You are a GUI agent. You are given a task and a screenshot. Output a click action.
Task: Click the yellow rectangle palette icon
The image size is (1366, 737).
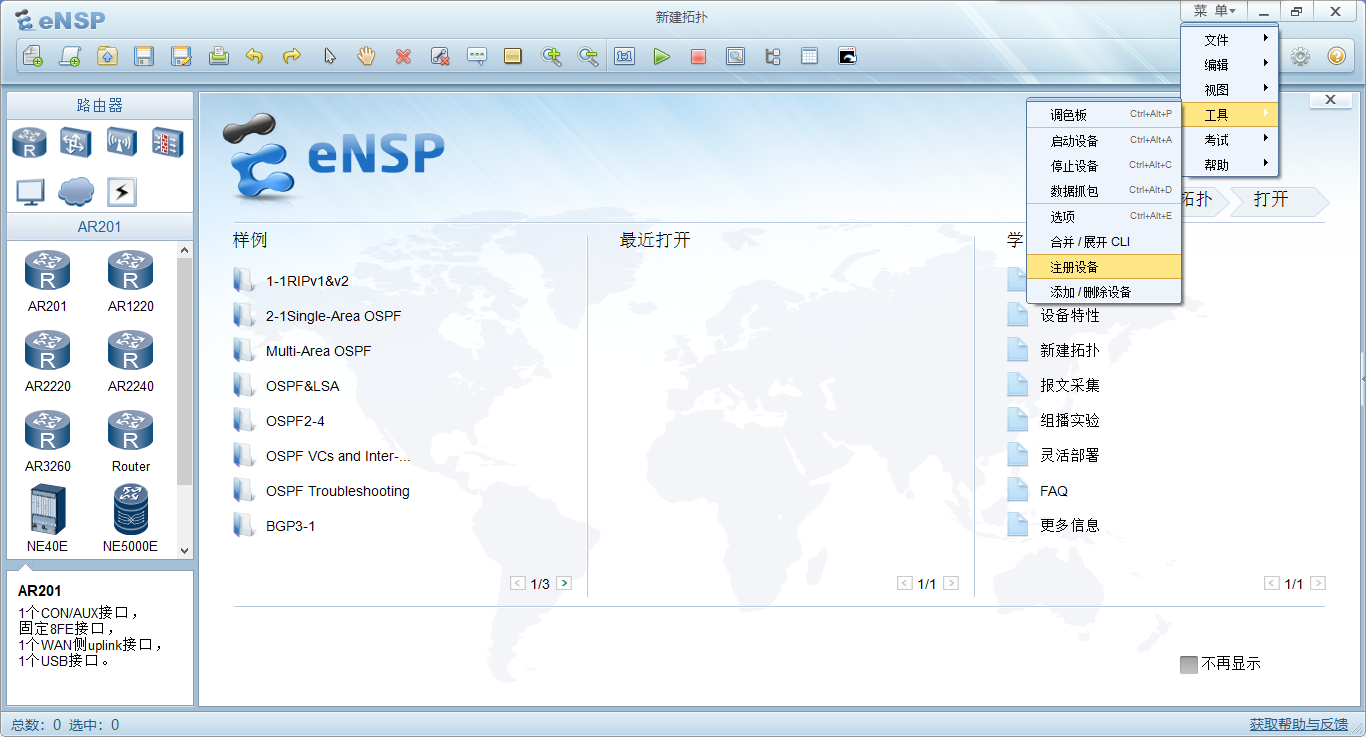513,57
